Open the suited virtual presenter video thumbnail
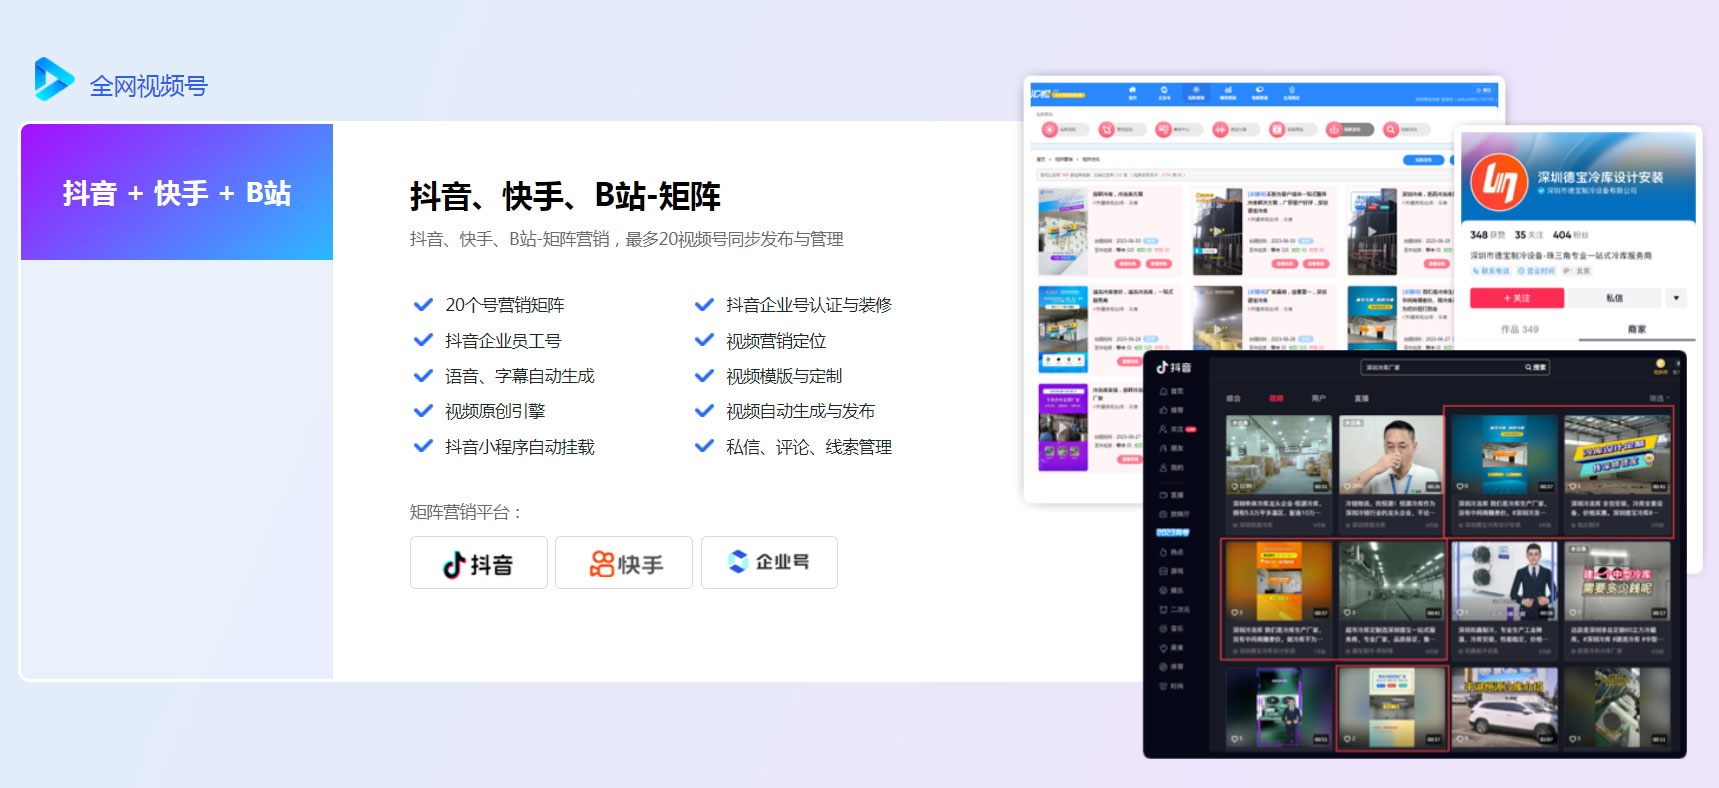Viewport: 1719px width, 788px height. (1504, 581)
